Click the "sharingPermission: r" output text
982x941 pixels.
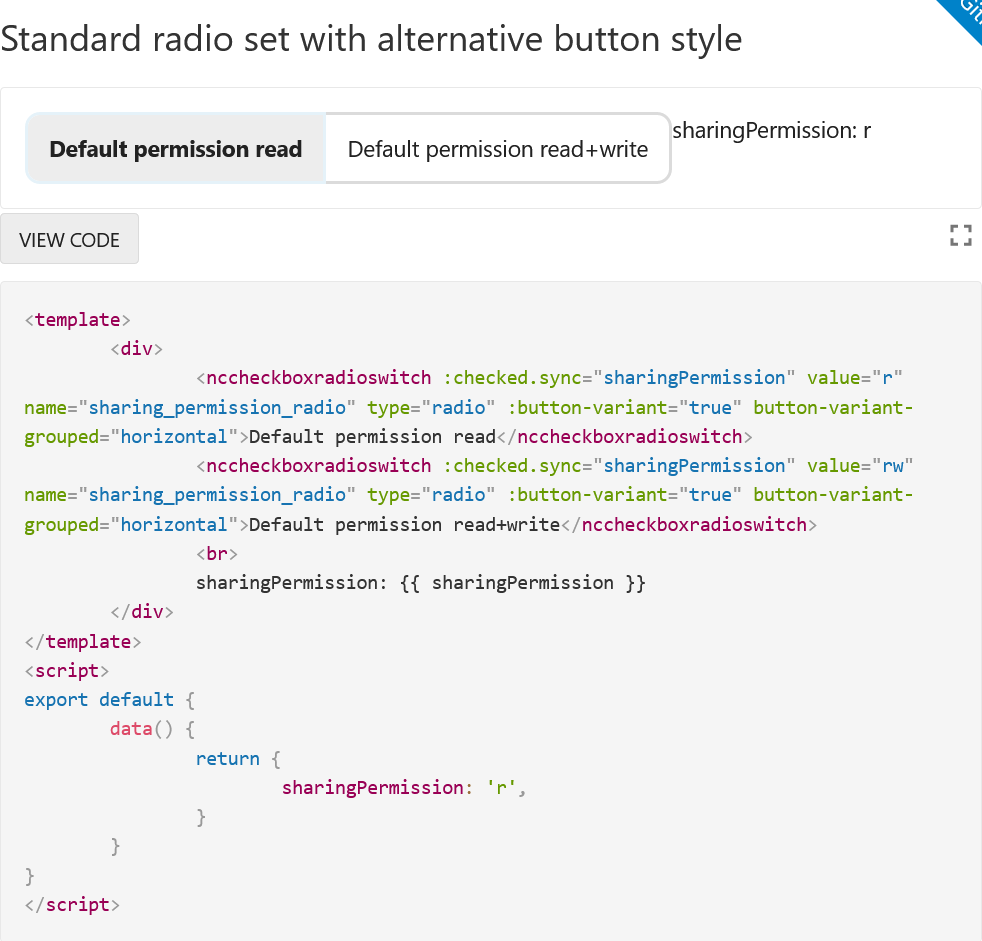pos(772,131)
